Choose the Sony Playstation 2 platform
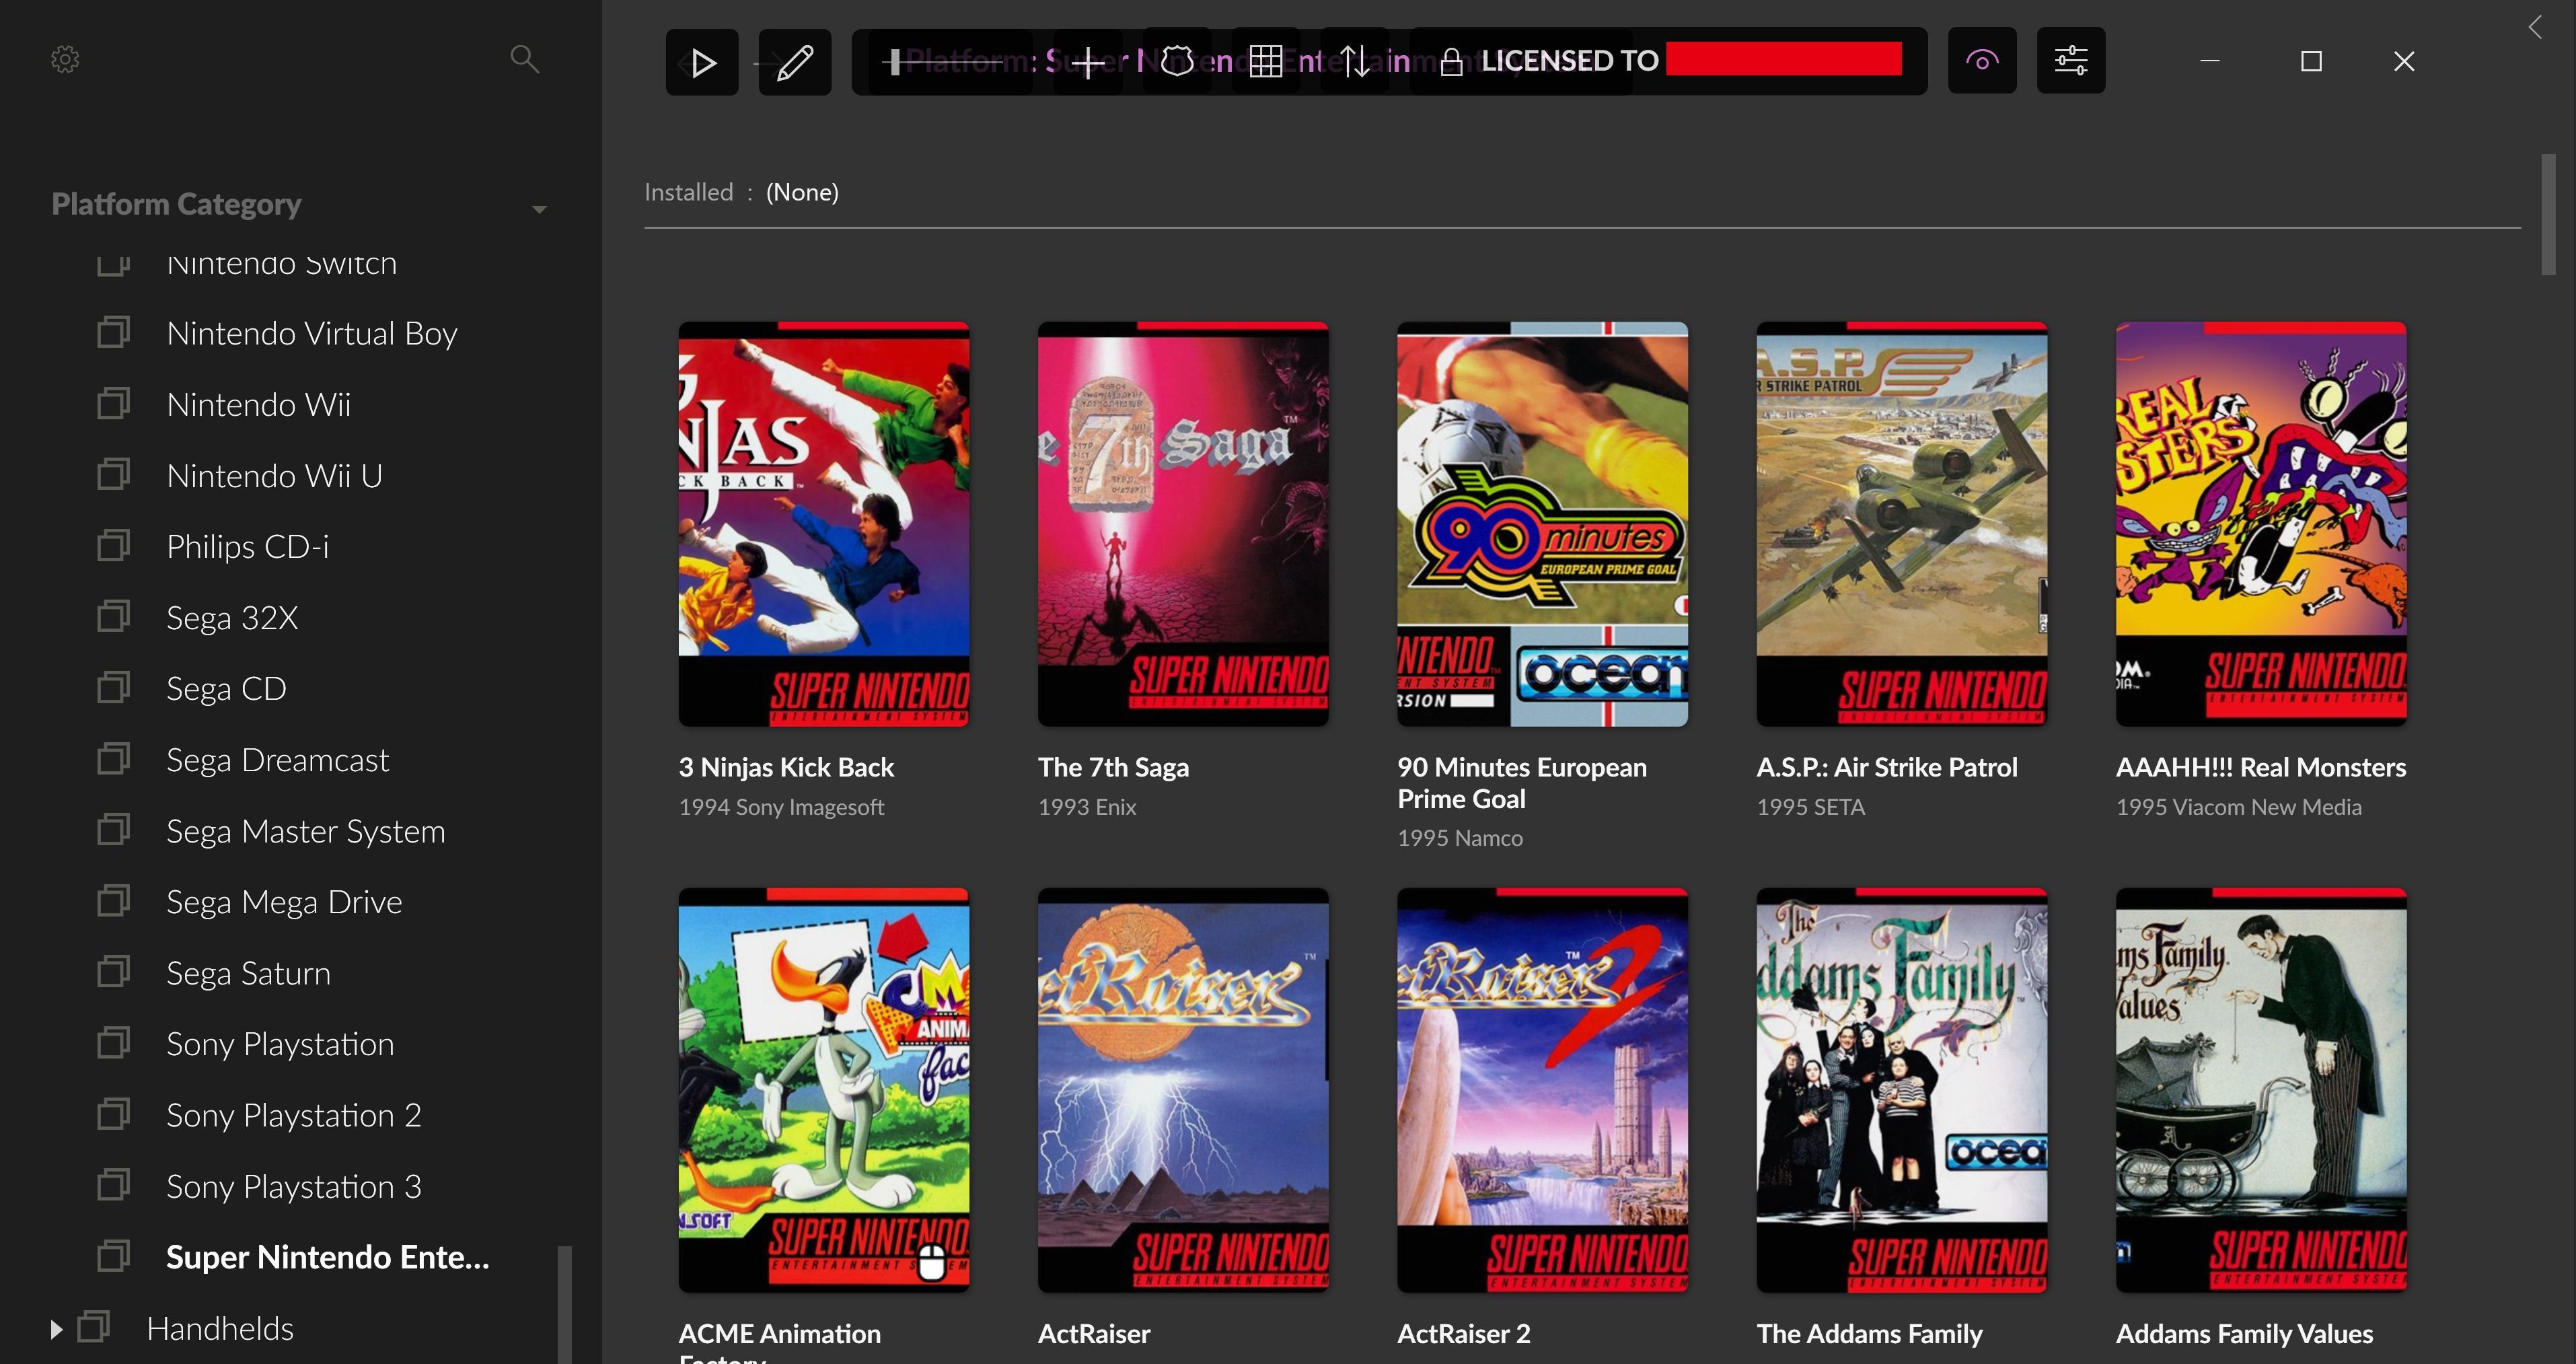This screenshot has height=1364, width=2576. (x=293, y=1116)
